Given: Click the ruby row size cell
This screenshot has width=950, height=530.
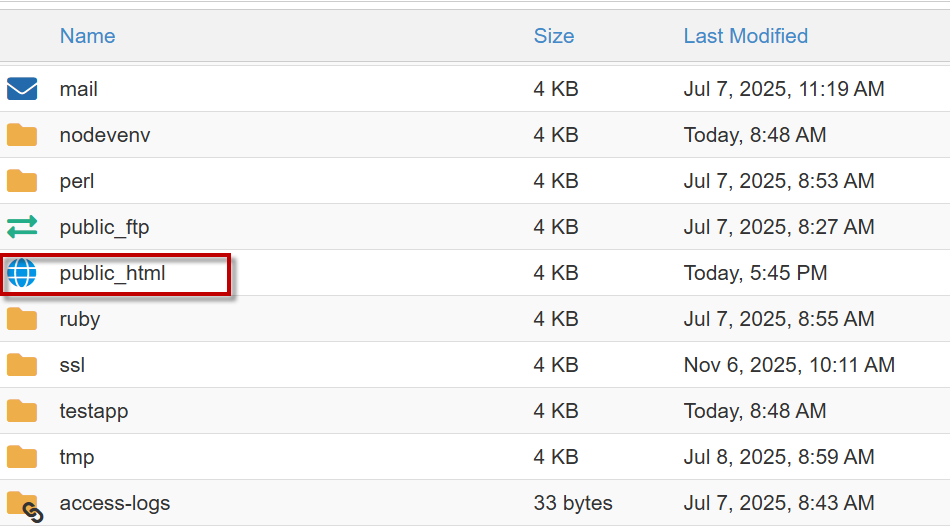Looking at the screenshot, I should tap(556, 319).
